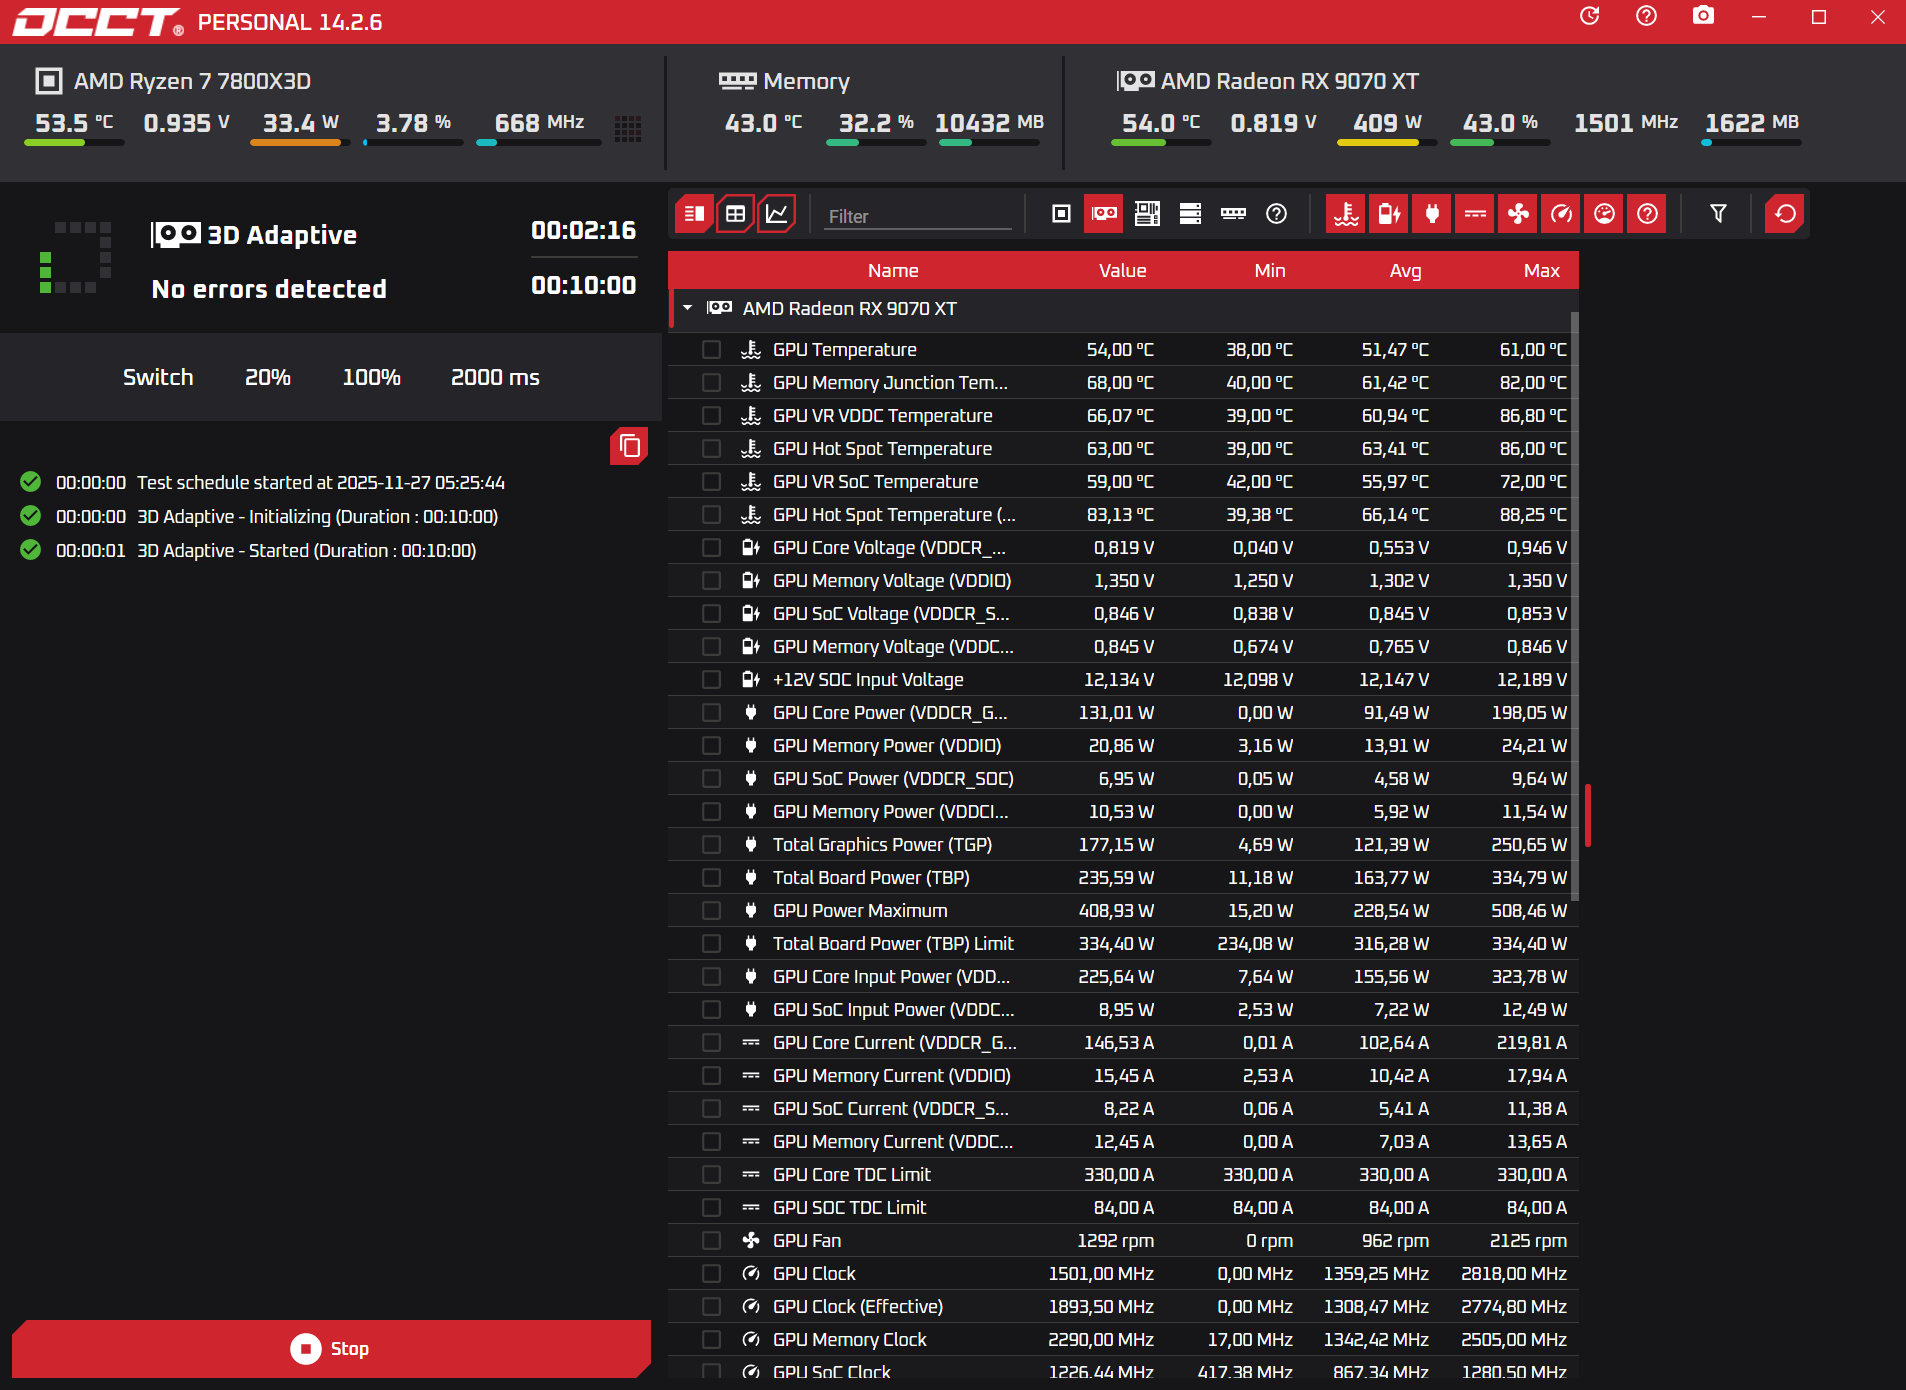Sort by the Max column header
Viewport: 1906px width, 1390px height.
coord(1541,271)
